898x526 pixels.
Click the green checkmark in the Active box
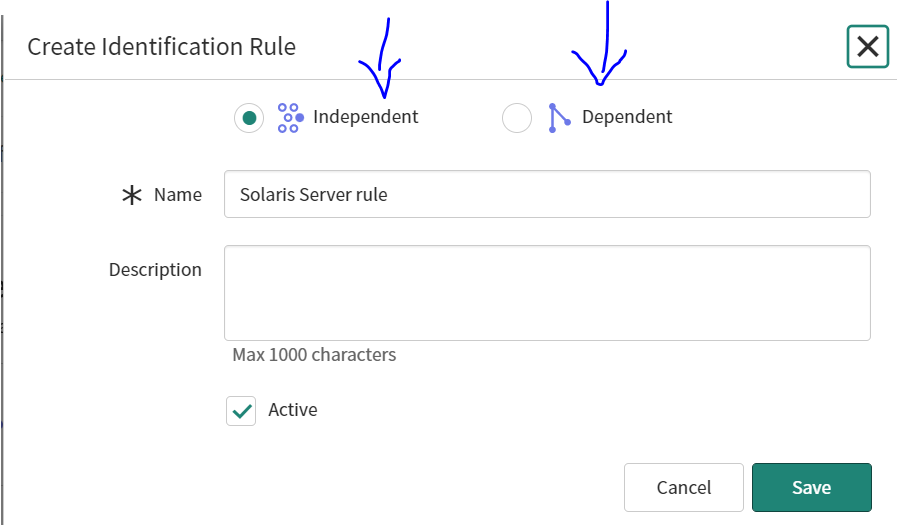(x=242, y=411)
